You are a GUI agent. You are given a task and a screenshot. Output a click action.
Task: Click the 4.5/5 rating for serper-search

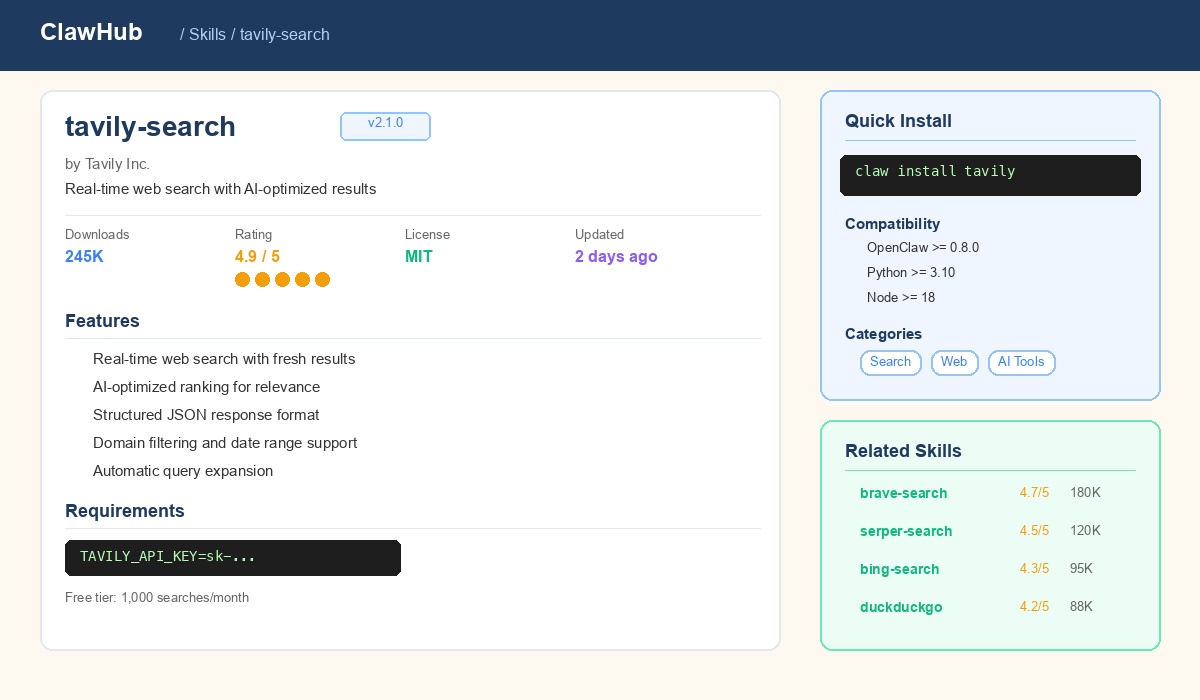click(x=1034, y=531)
